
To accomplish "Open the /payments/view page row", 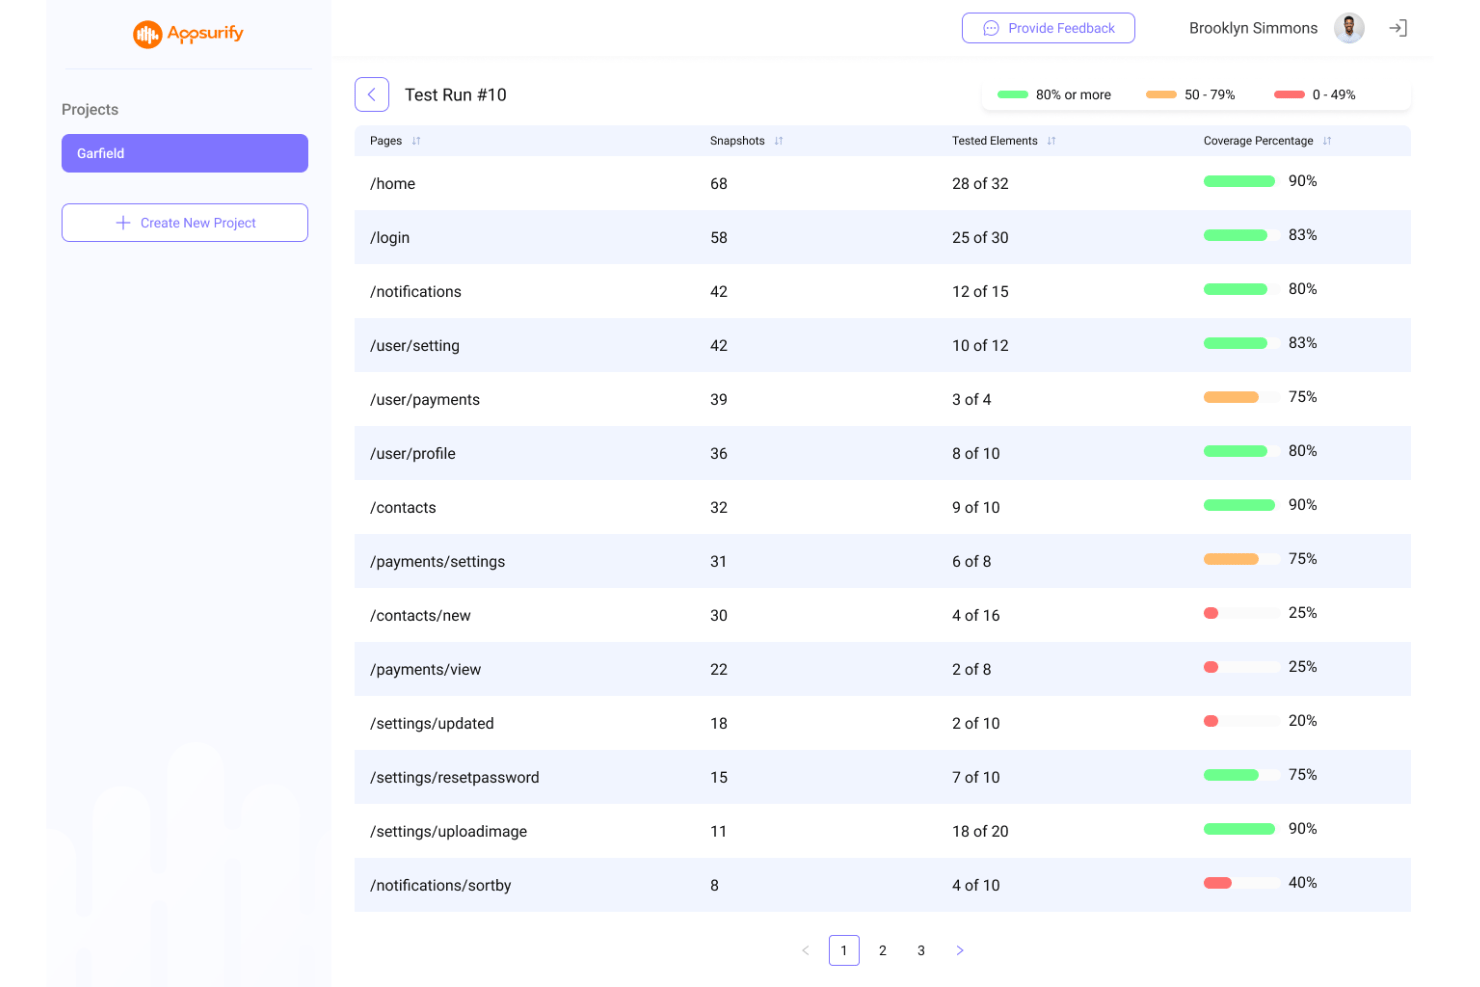I will coord(882,669).
